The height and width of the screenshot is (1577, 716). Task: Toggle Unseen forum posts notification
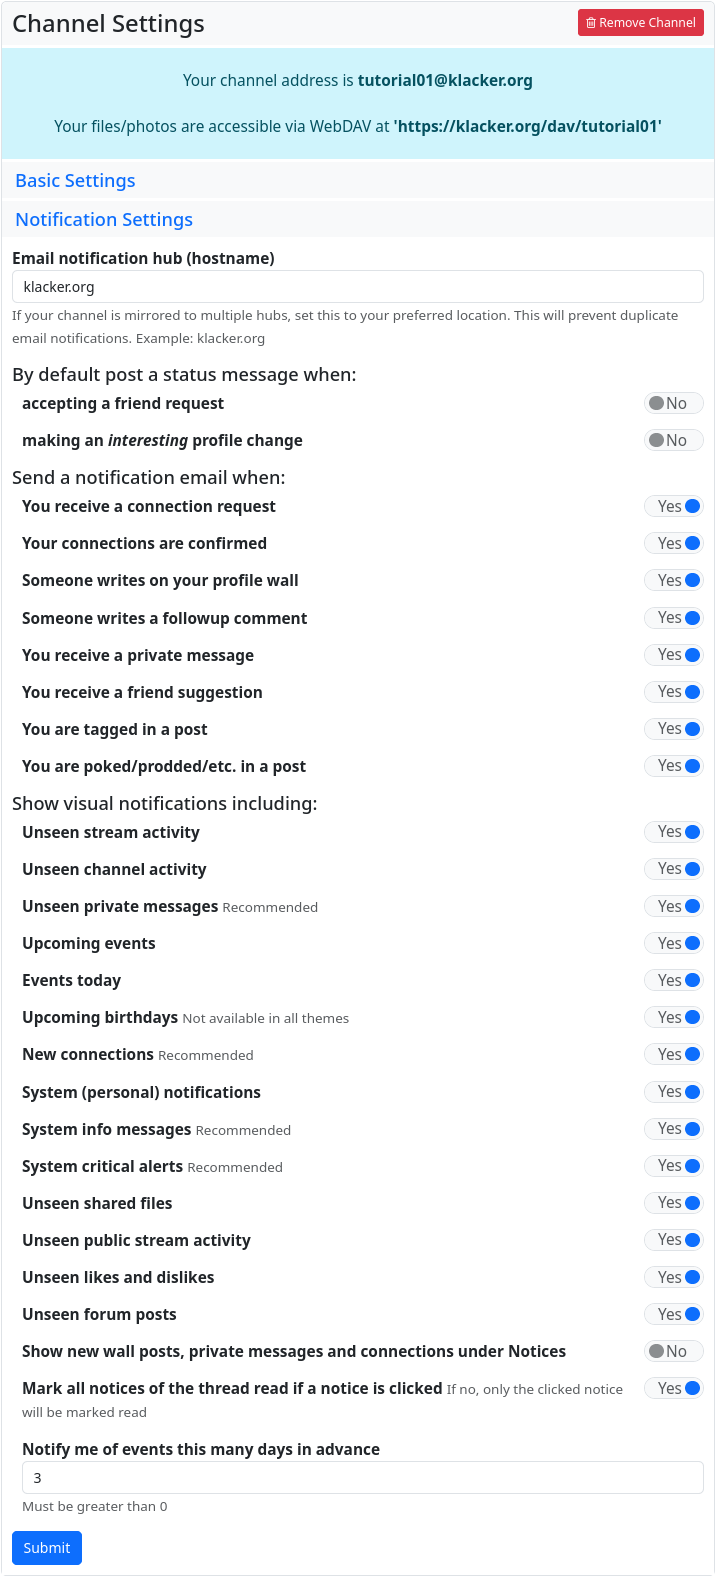tap(673, 1315)
